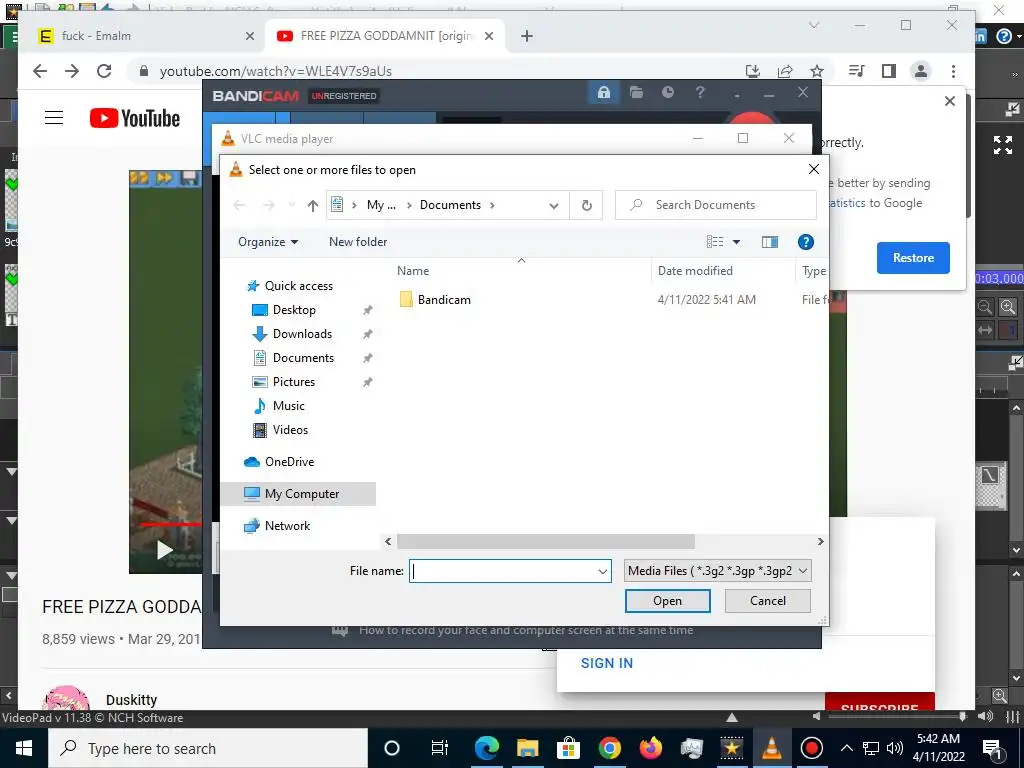The height and width of the screenshot is (768, 1024).
Task: Click the blue help icon in dialog
Action: click(x=805, y=242)
